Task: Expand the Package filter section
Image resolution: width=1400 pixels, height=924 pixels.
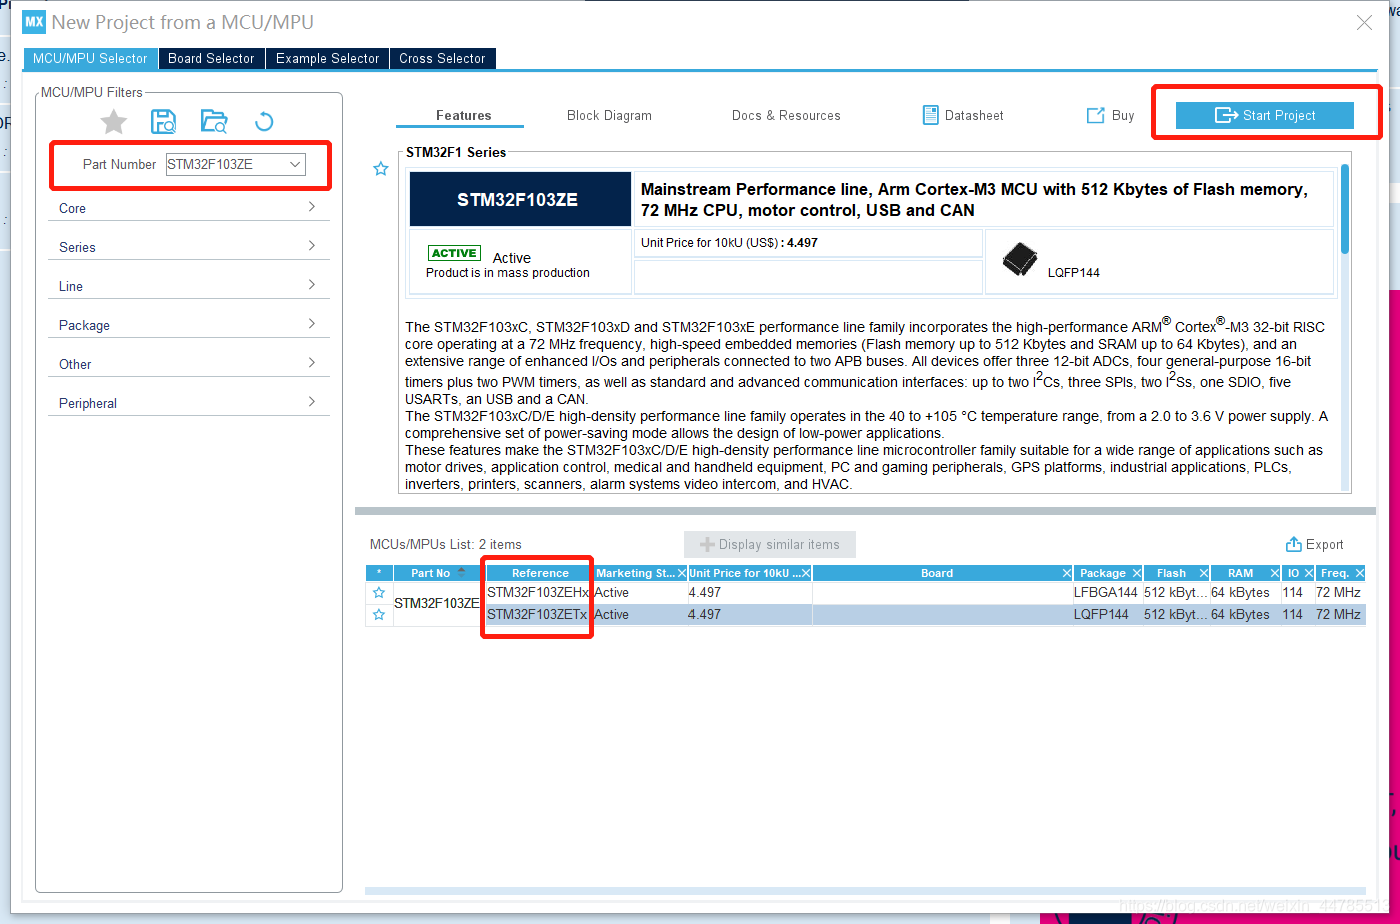Action: point(188,325)
